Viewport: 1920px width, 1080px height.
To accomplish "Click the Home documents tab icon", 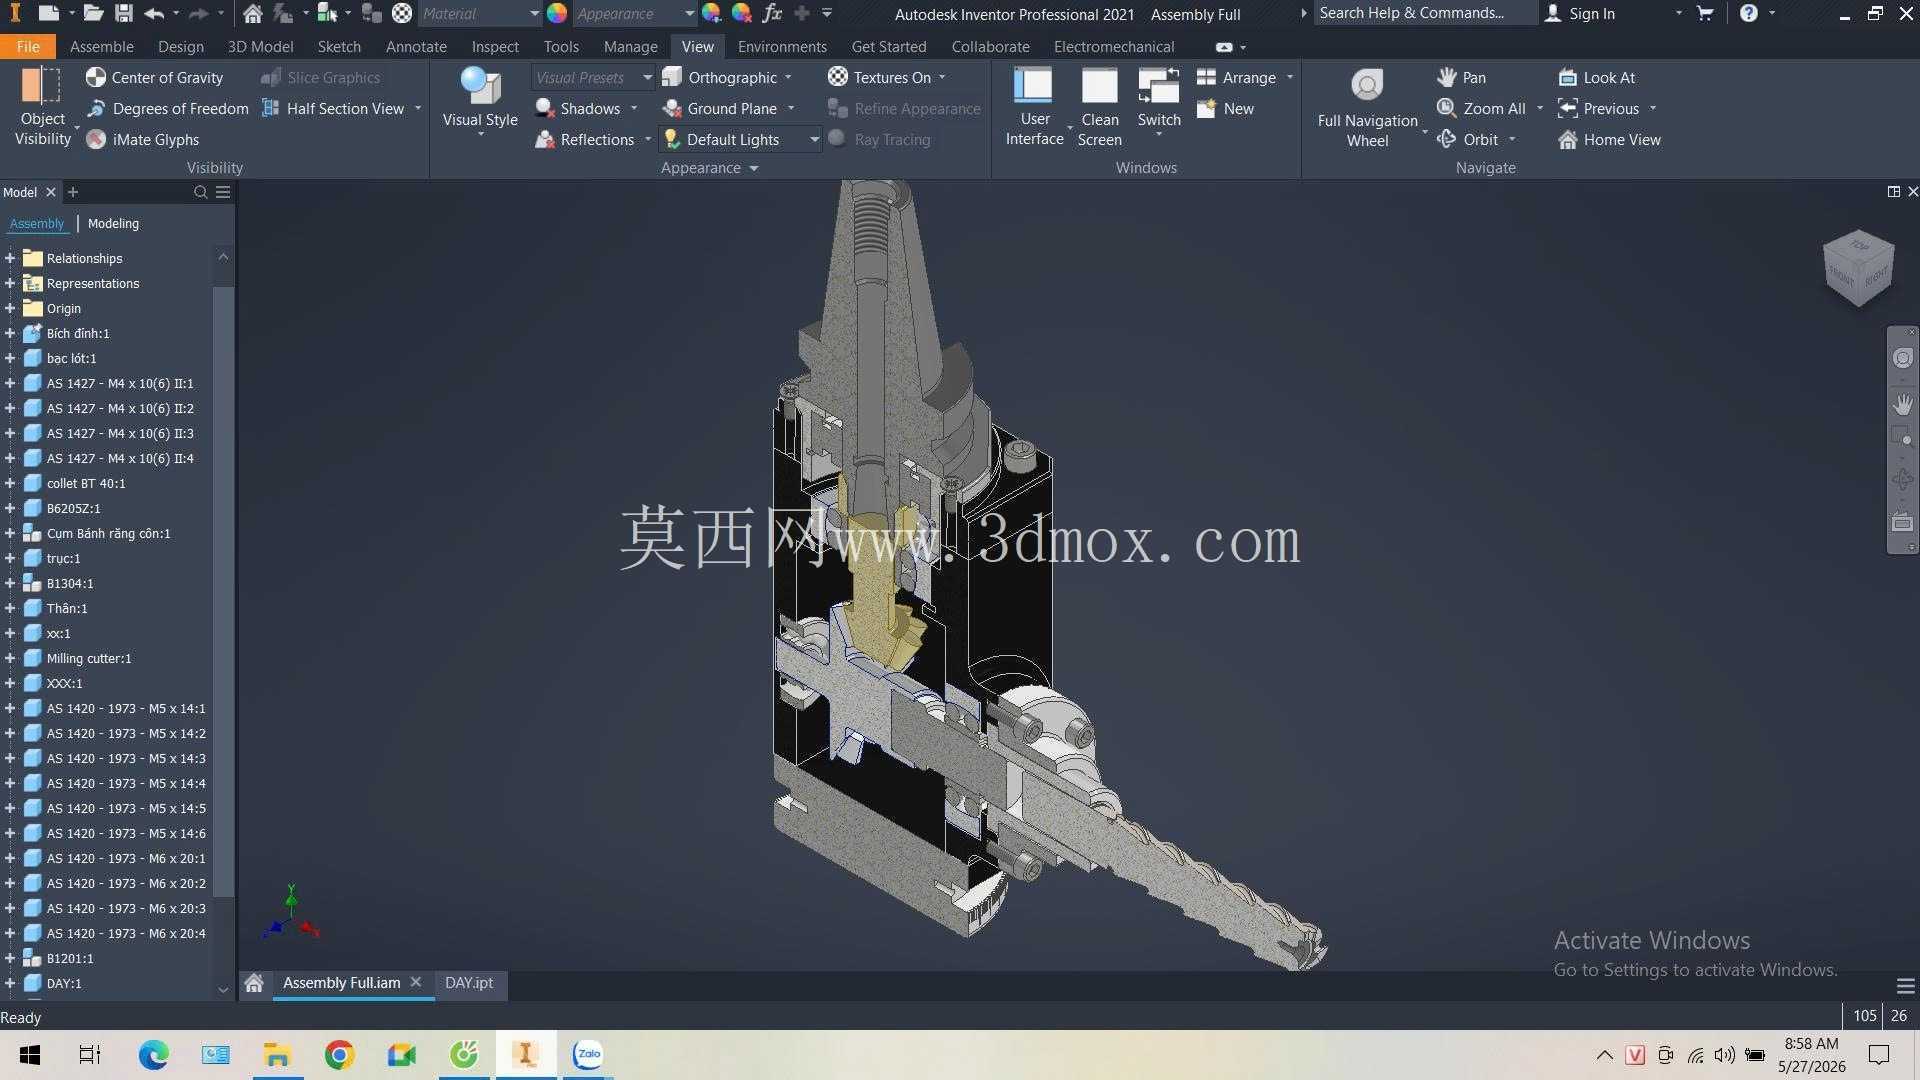I will coord(254,982).
